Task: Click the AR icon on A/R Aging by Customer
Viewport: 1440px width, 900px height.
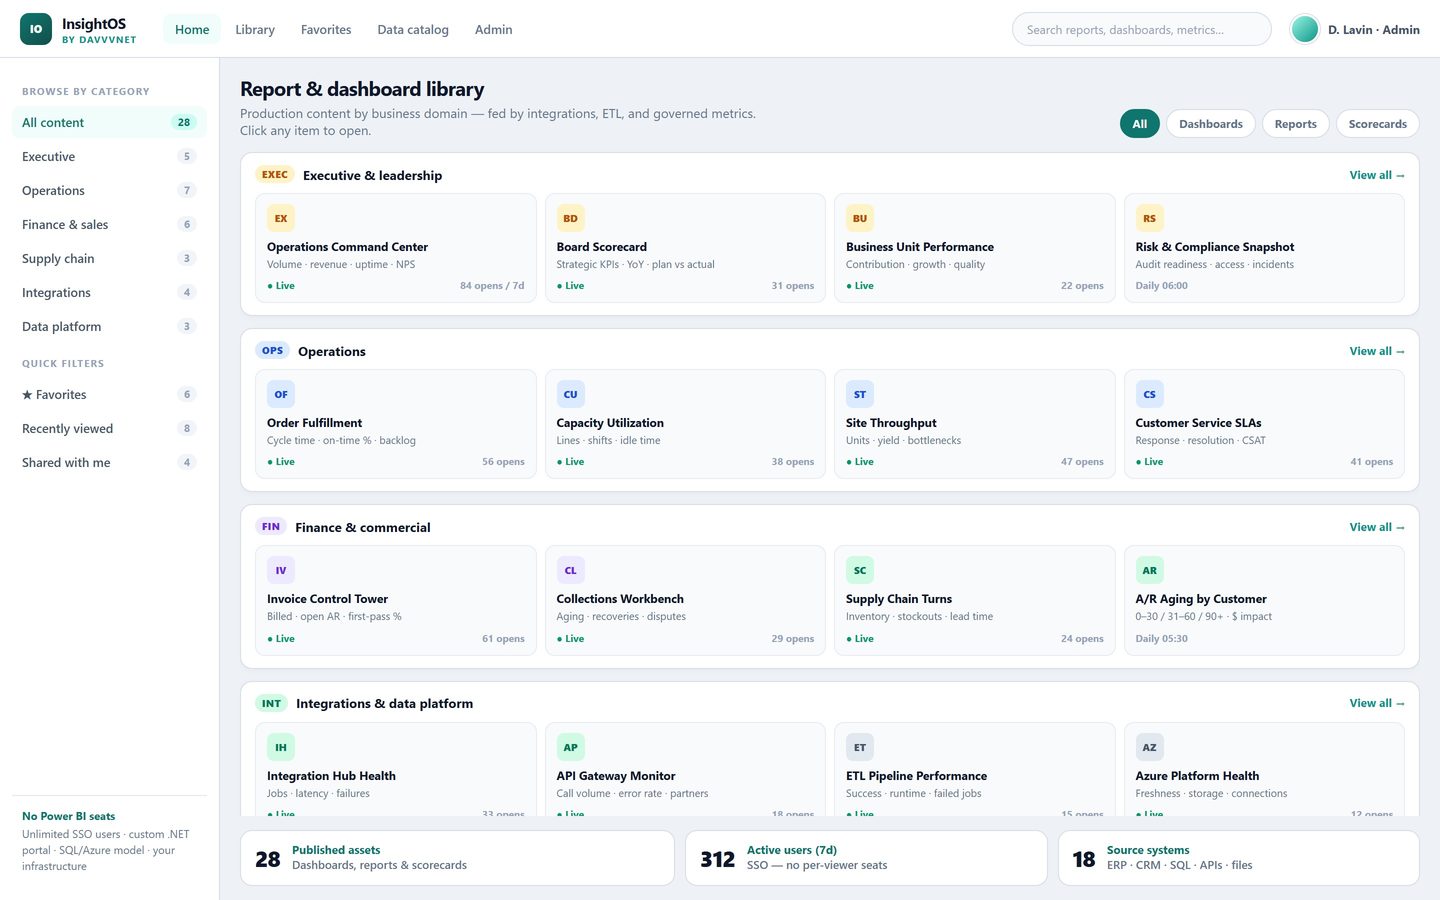Action: tap(1149, 570)
